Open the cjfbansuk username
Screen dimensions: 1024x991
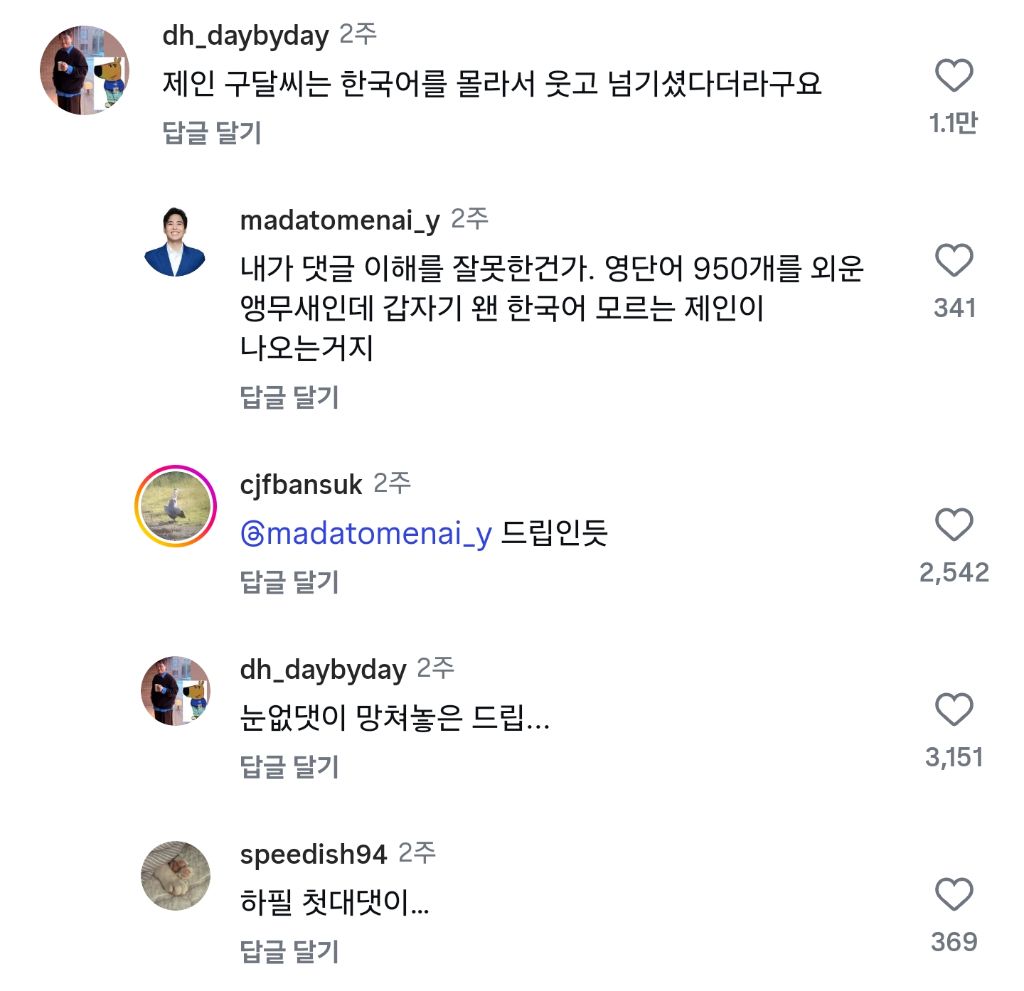click(x=301, y=485)
